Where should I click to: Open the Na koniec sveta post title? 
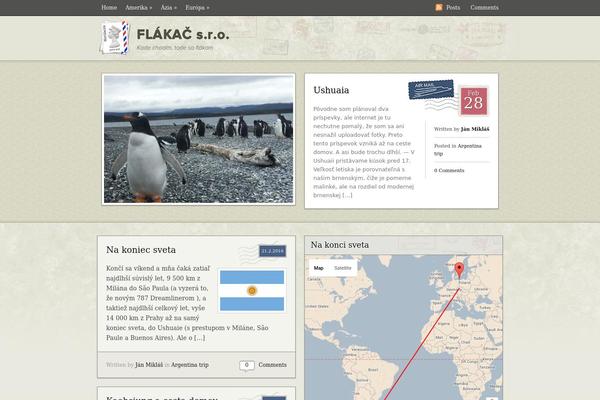(x=141, y=250)
